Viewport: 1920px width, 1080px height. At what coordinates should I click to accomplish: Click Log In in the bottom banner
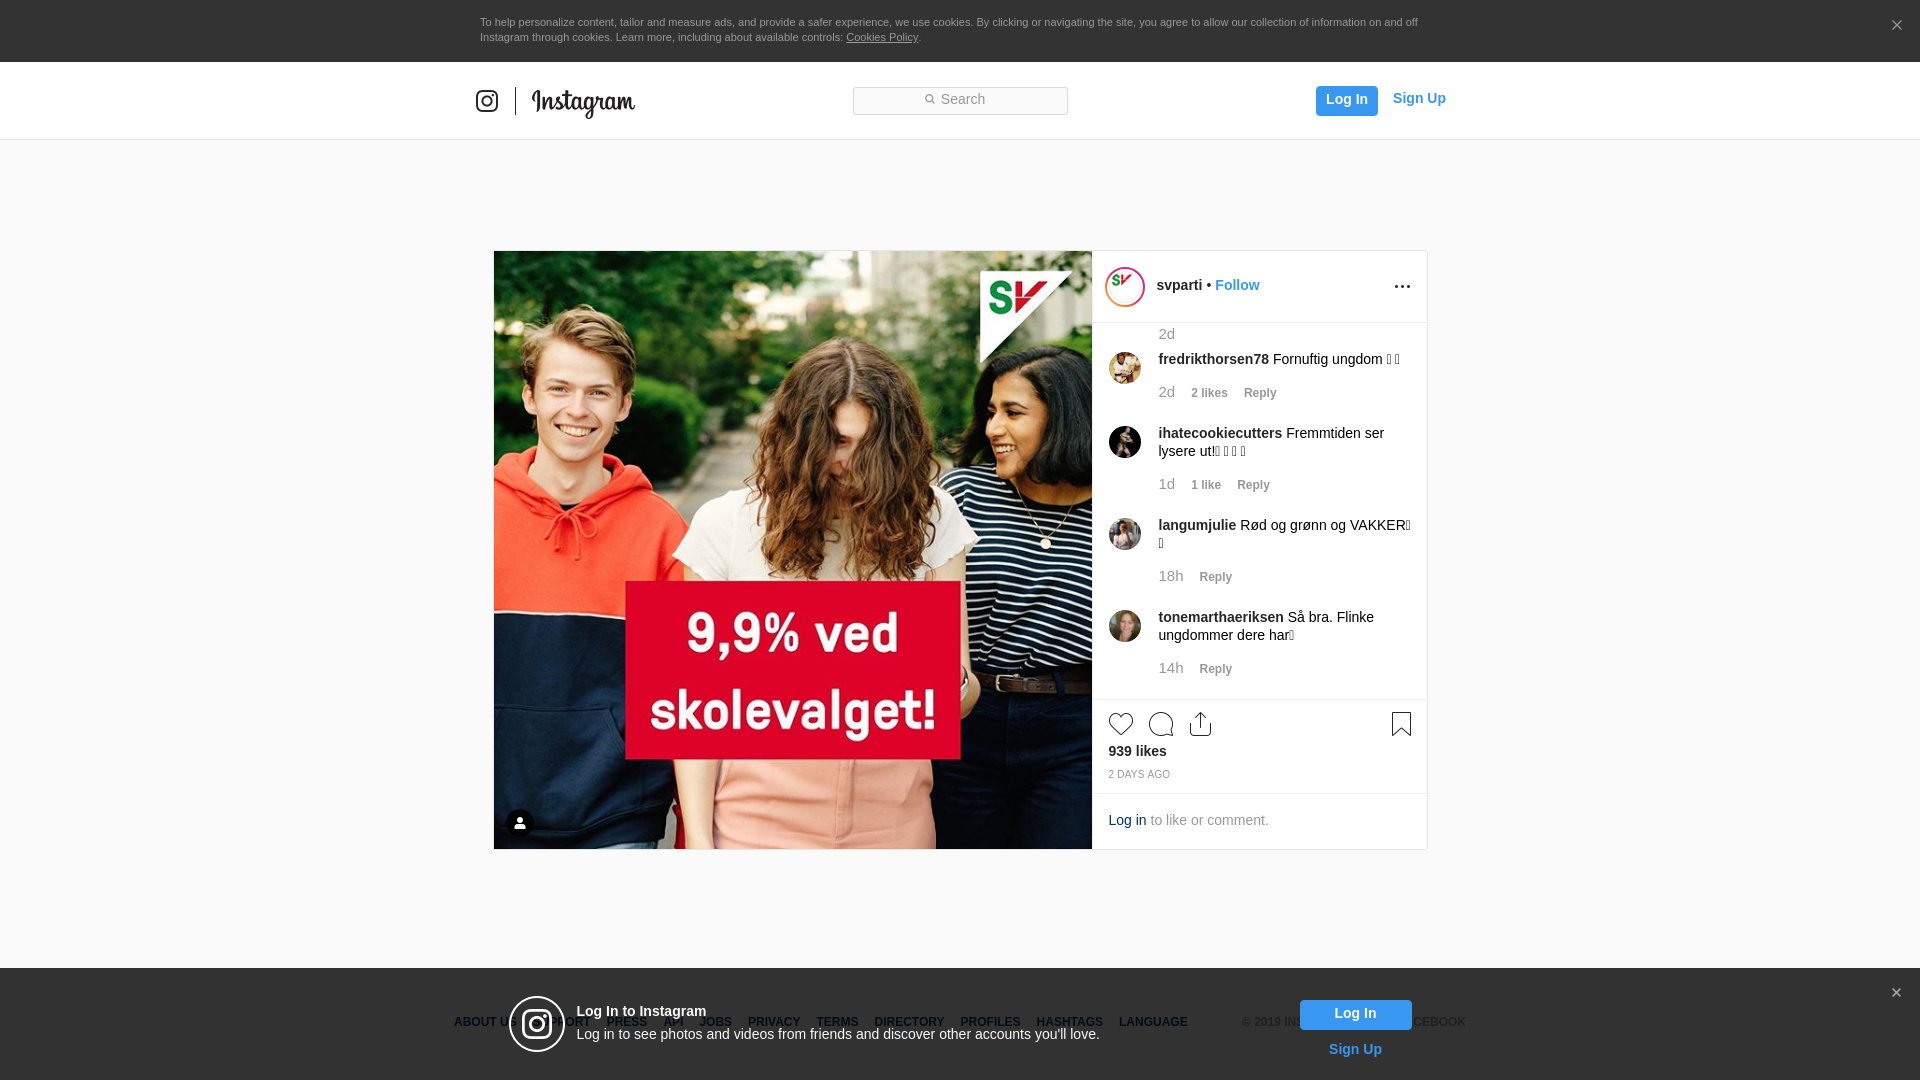pyautogui.click(x=1355, y=1014)
